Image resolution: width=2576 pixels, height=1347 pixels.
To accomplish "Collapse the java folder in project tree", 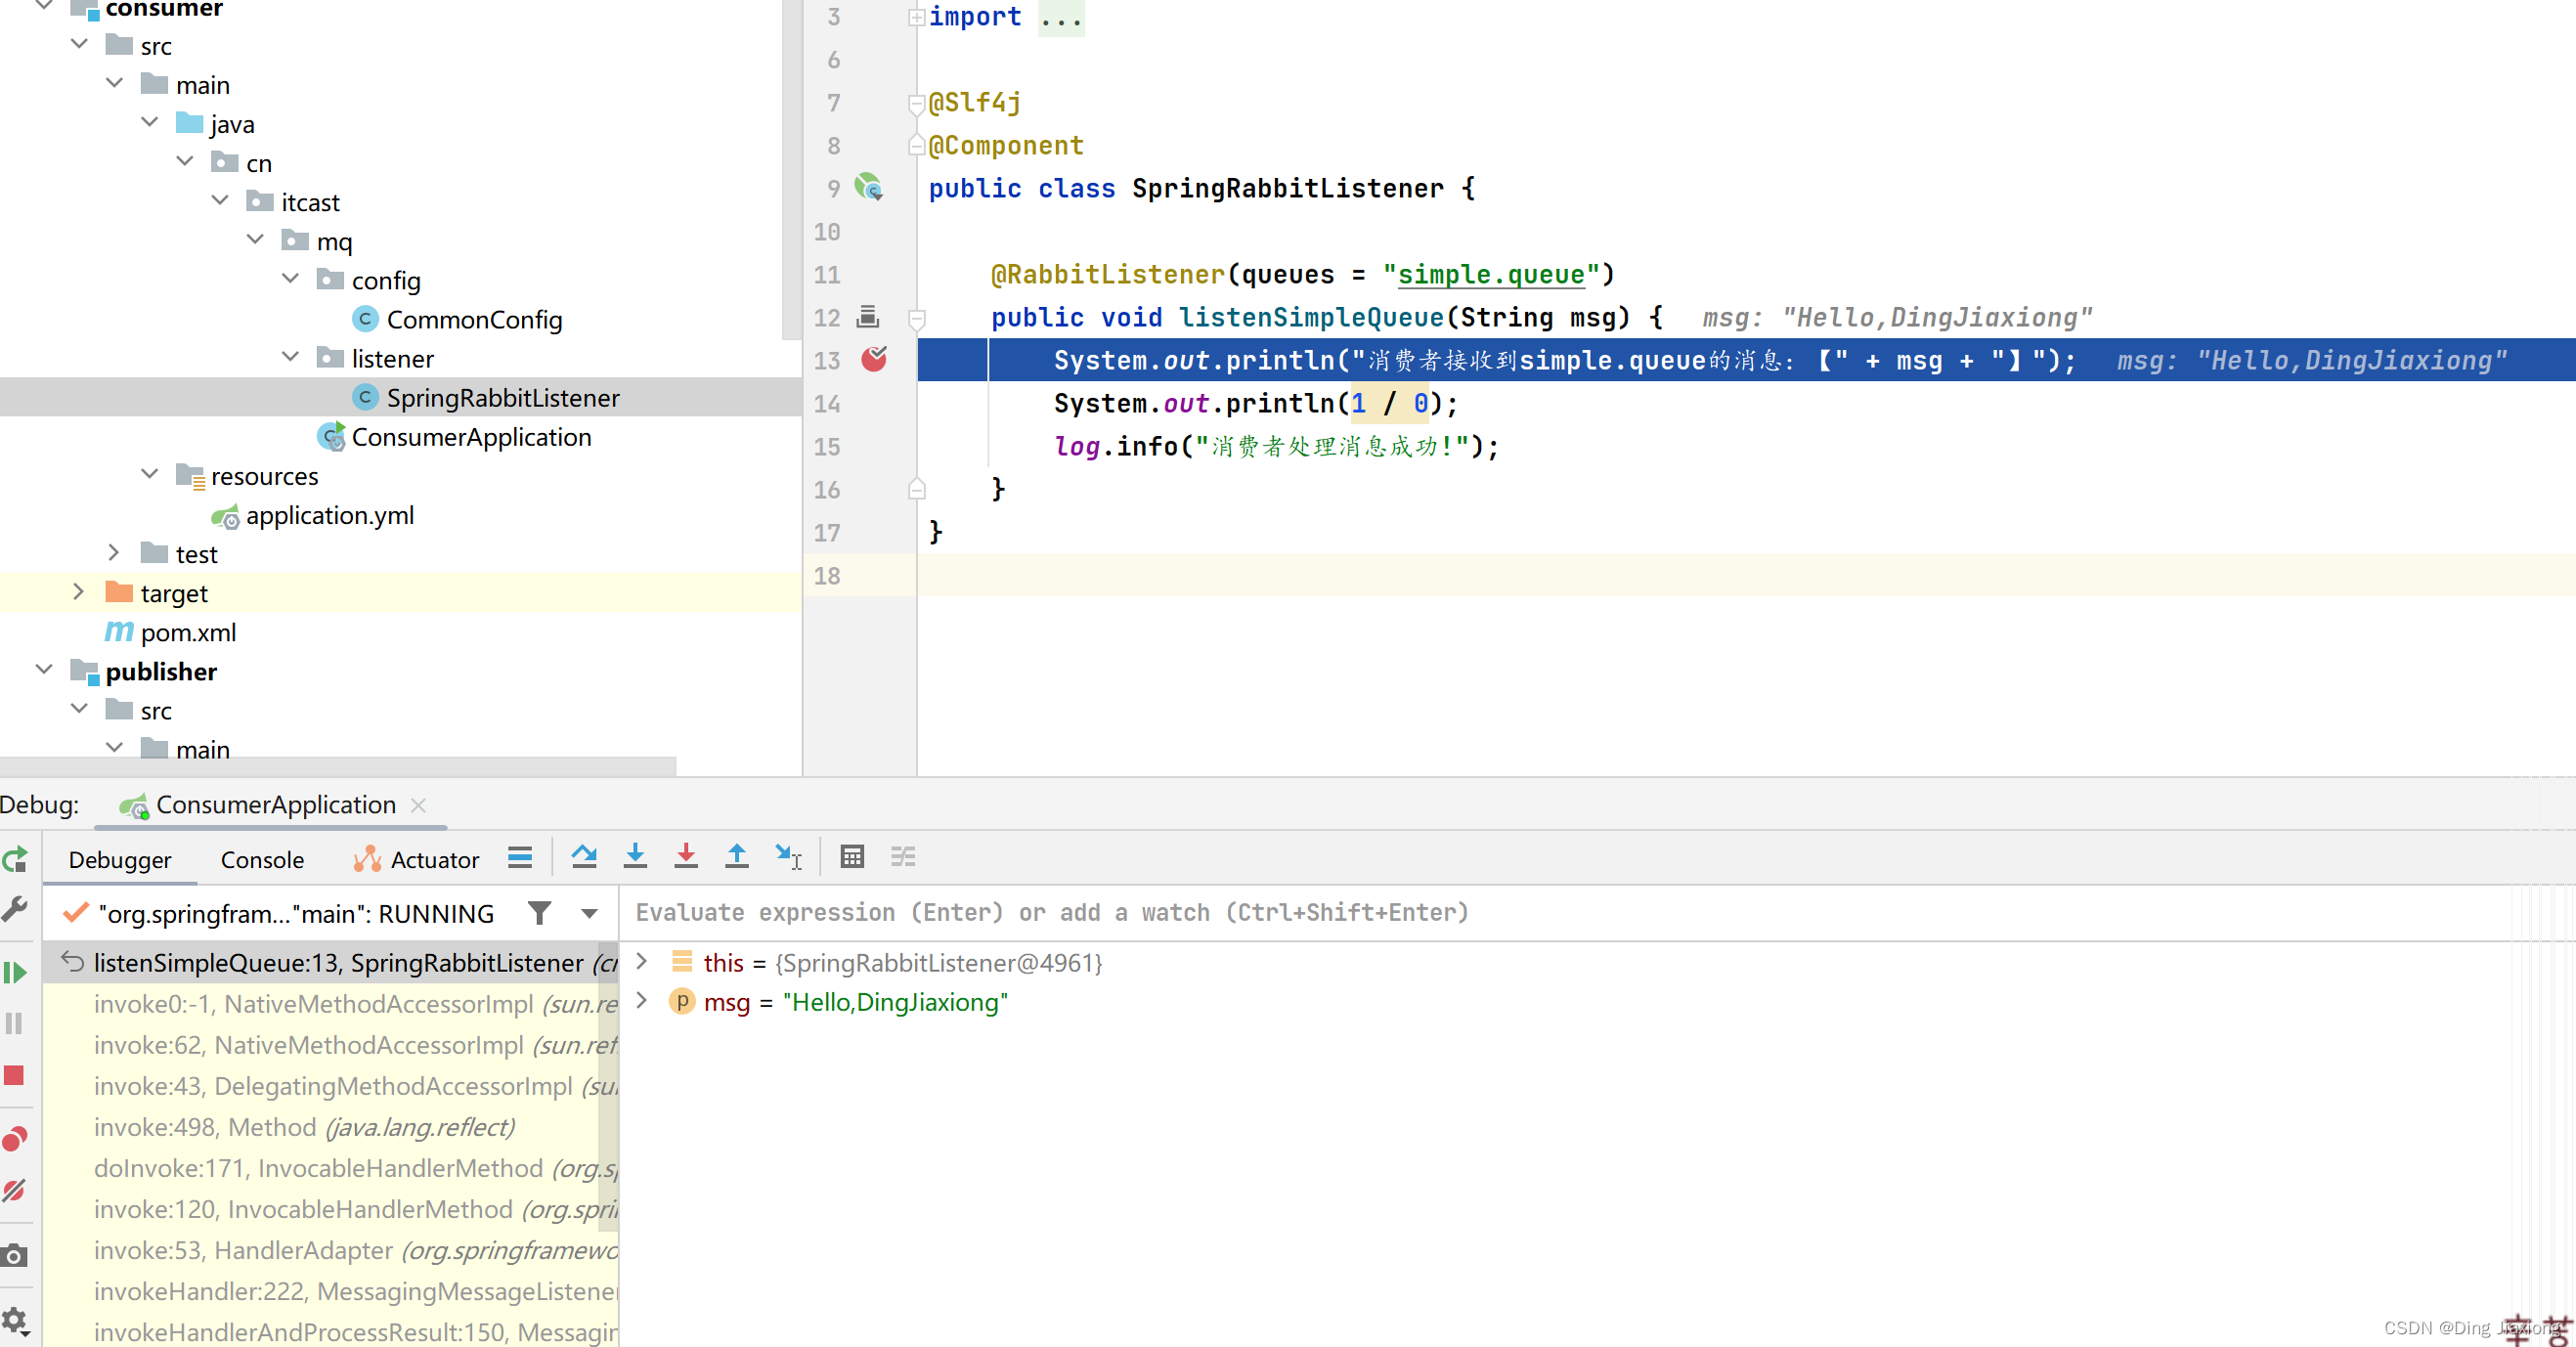I will click(x=150, y=122).
